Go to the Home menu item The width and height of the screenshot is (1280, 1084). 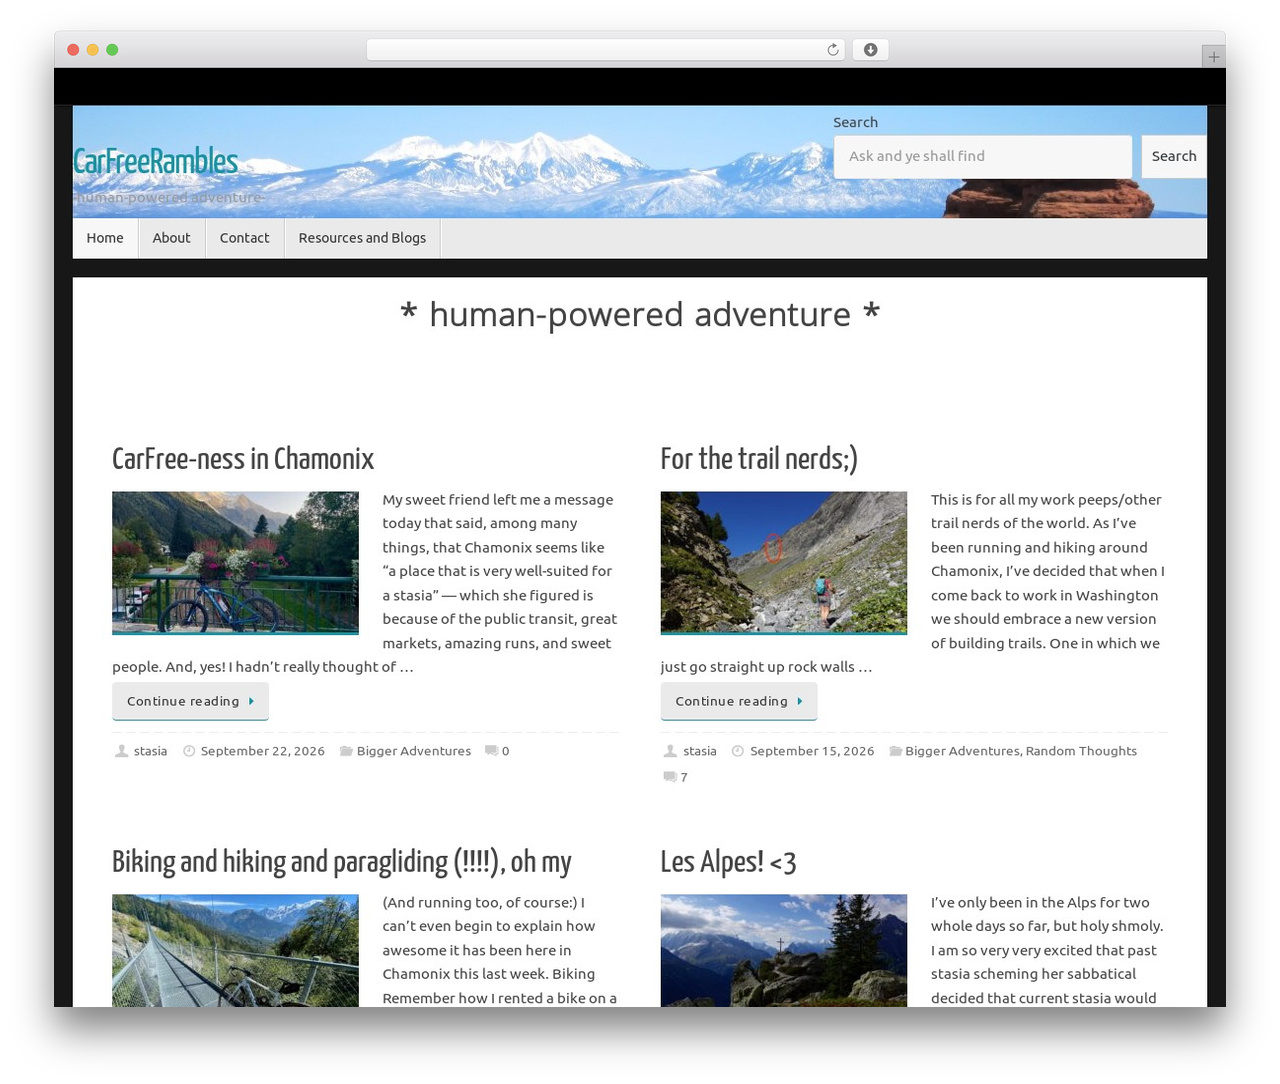(105, 238)
